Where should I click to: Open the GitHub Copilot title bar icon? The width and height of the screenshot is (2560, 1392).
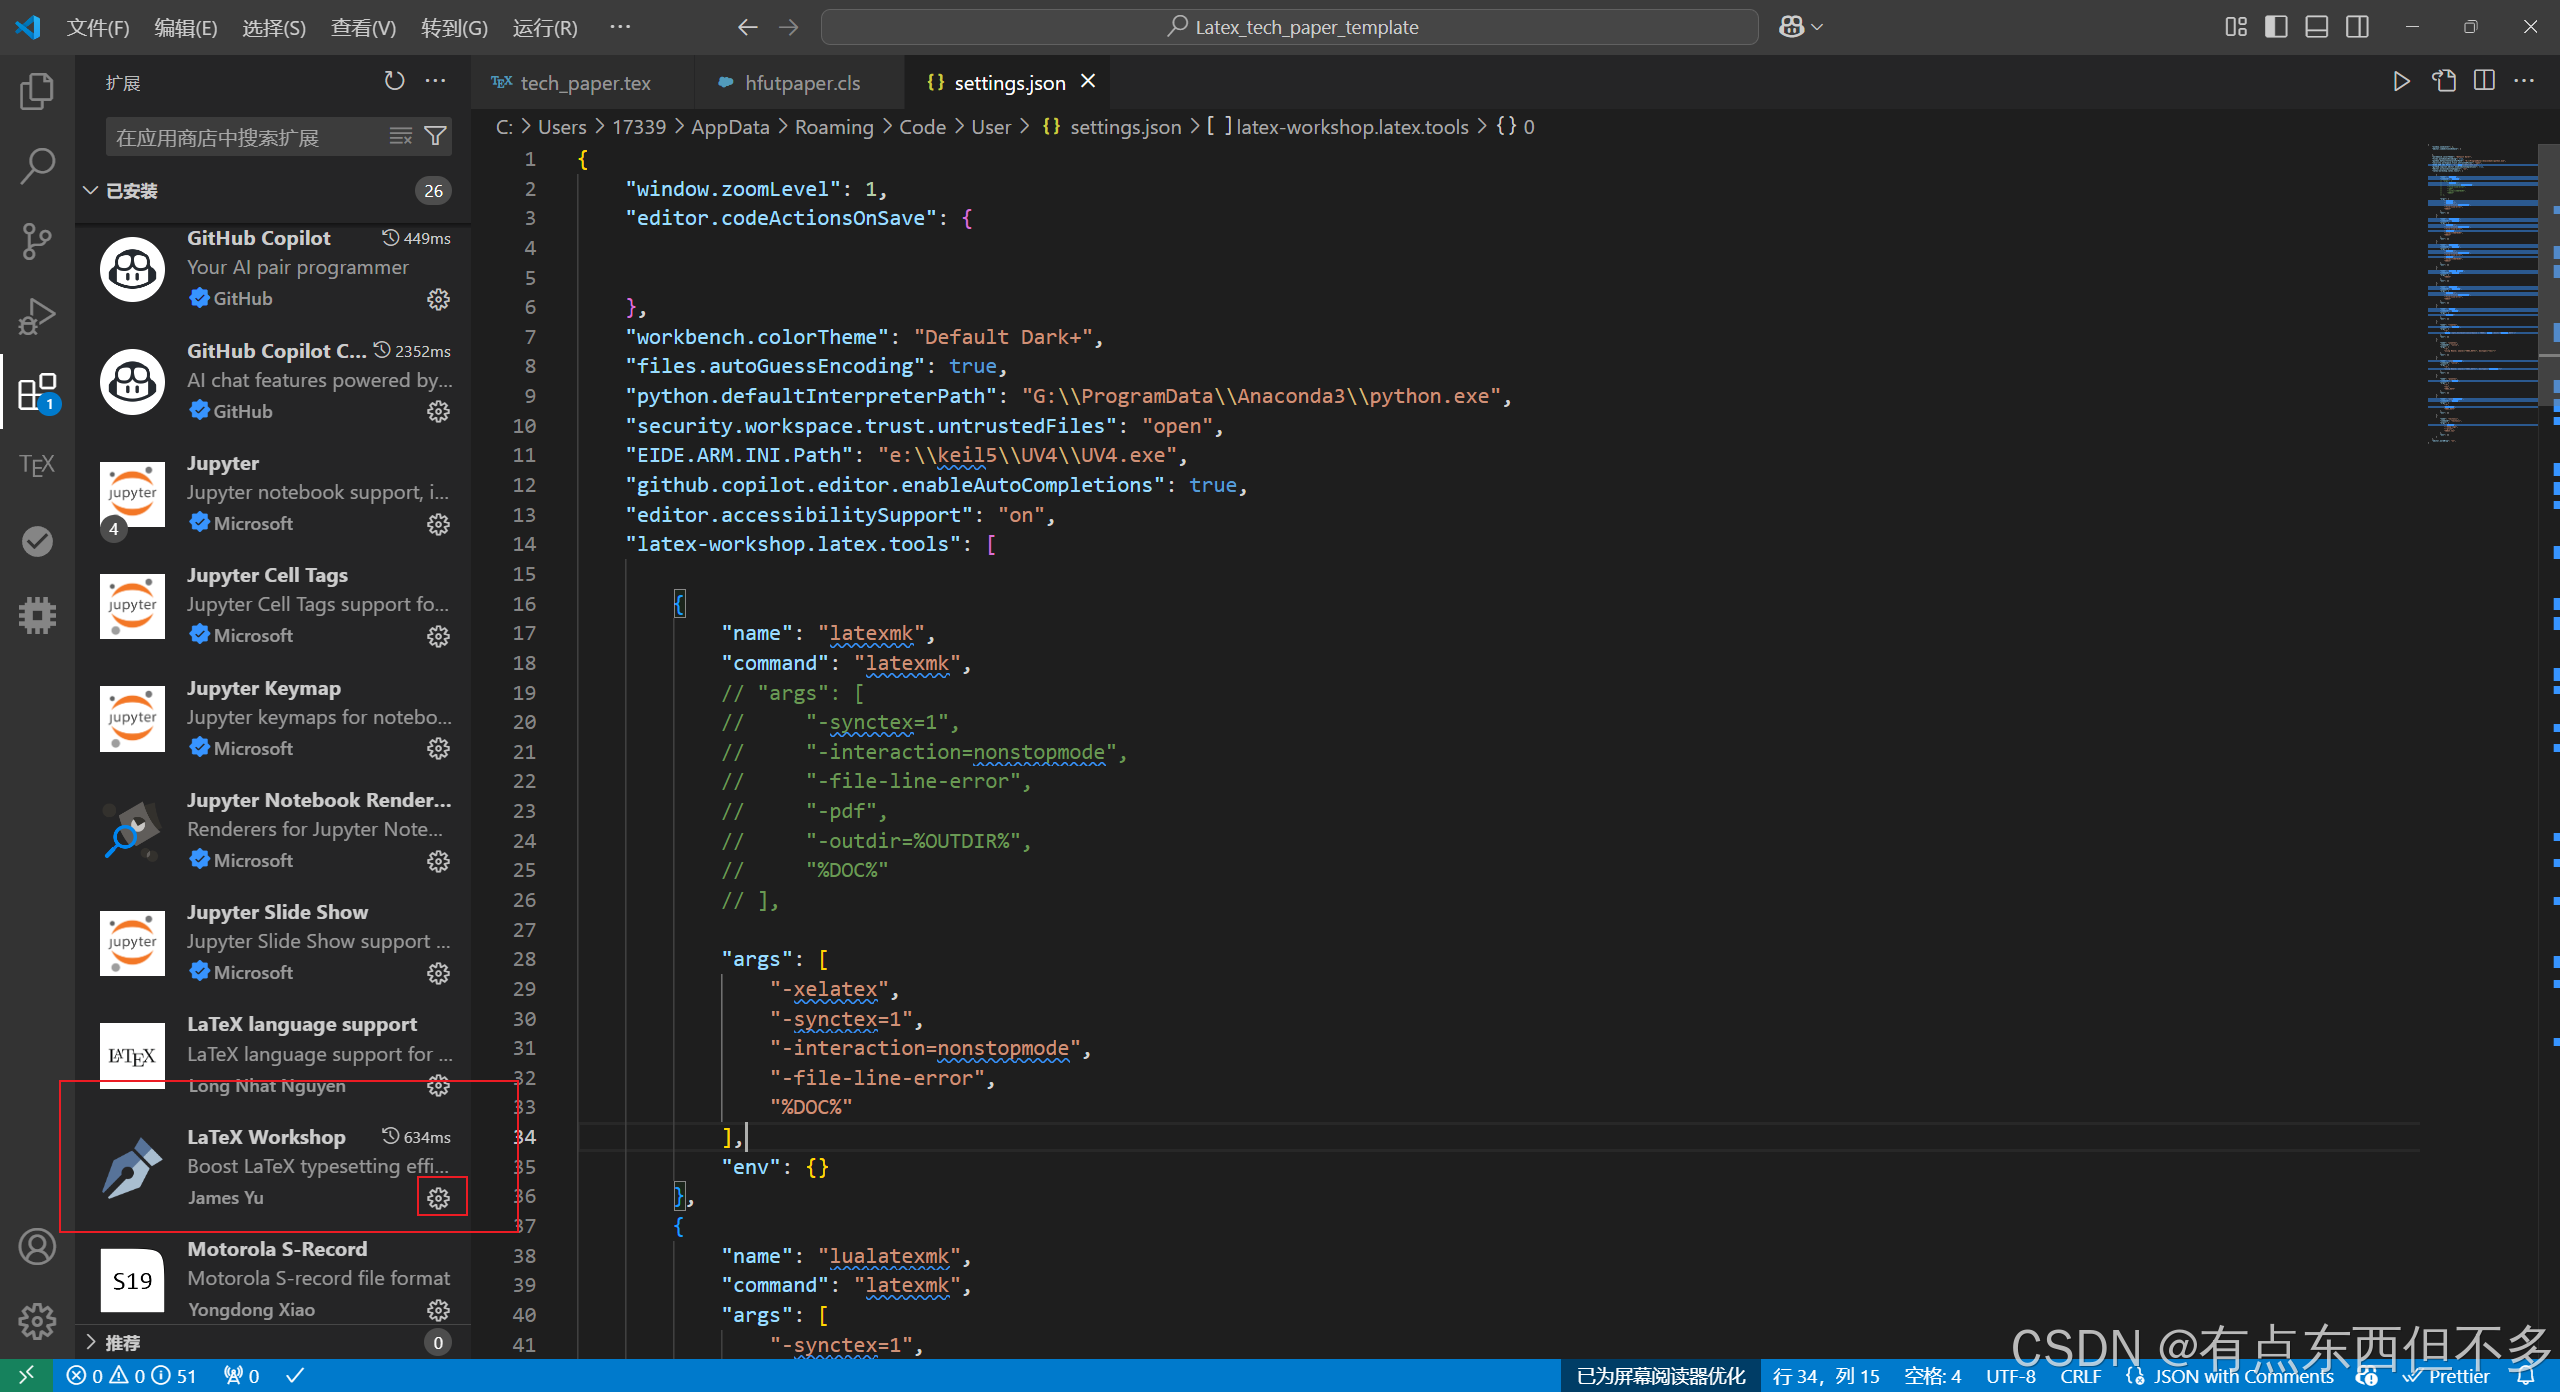pyautogui.click(x=1791, y=27)
